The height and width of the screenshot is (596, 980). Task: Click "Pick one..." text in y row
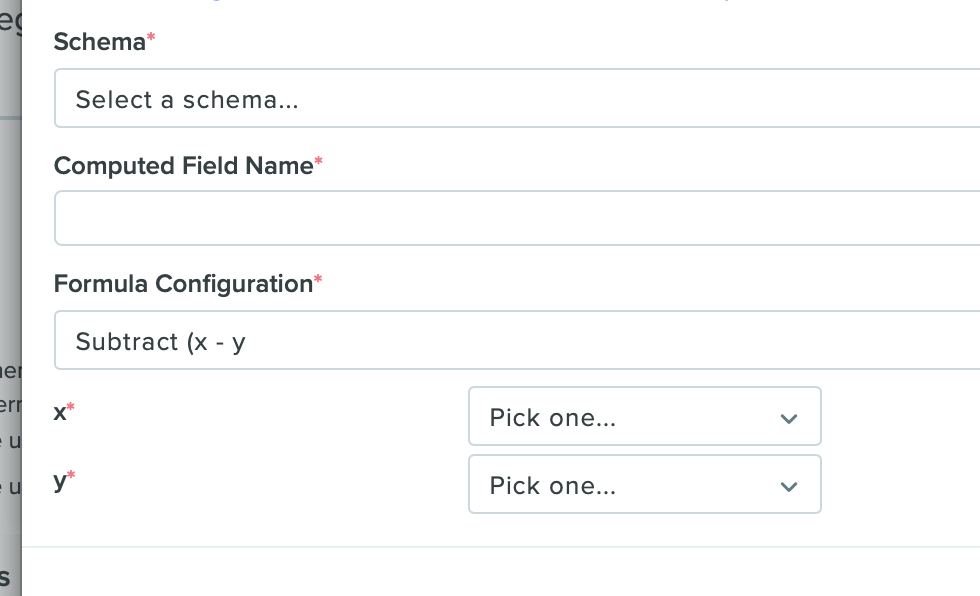(x=552, y=485)
